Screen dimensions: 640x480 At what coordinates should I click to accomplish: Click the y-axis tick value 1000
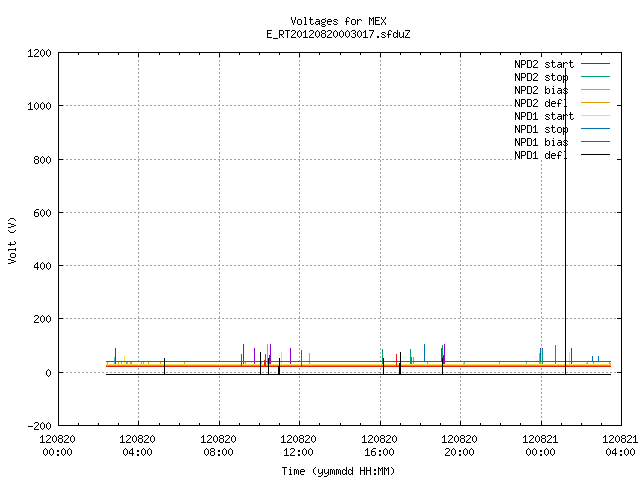point(39,107)
